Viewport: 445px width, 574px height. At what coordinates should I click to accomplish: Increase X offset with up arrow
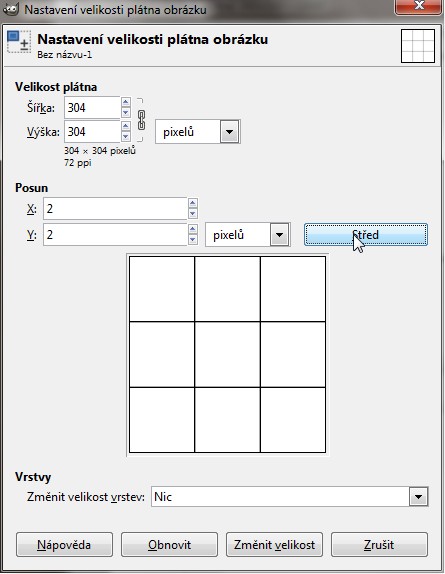192,203
